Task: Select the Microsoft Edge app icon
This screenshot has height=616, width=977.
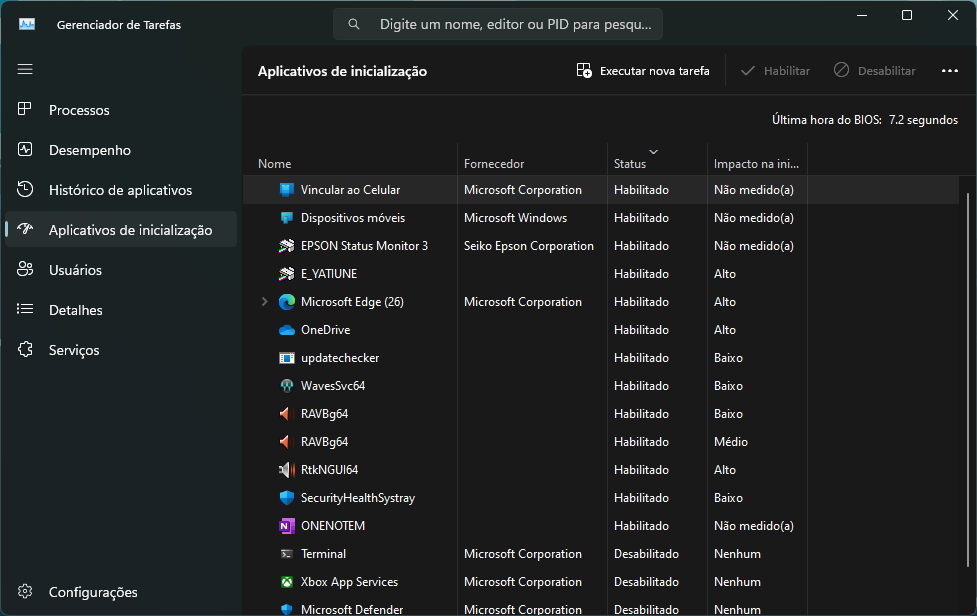Action: pos(287,302)
